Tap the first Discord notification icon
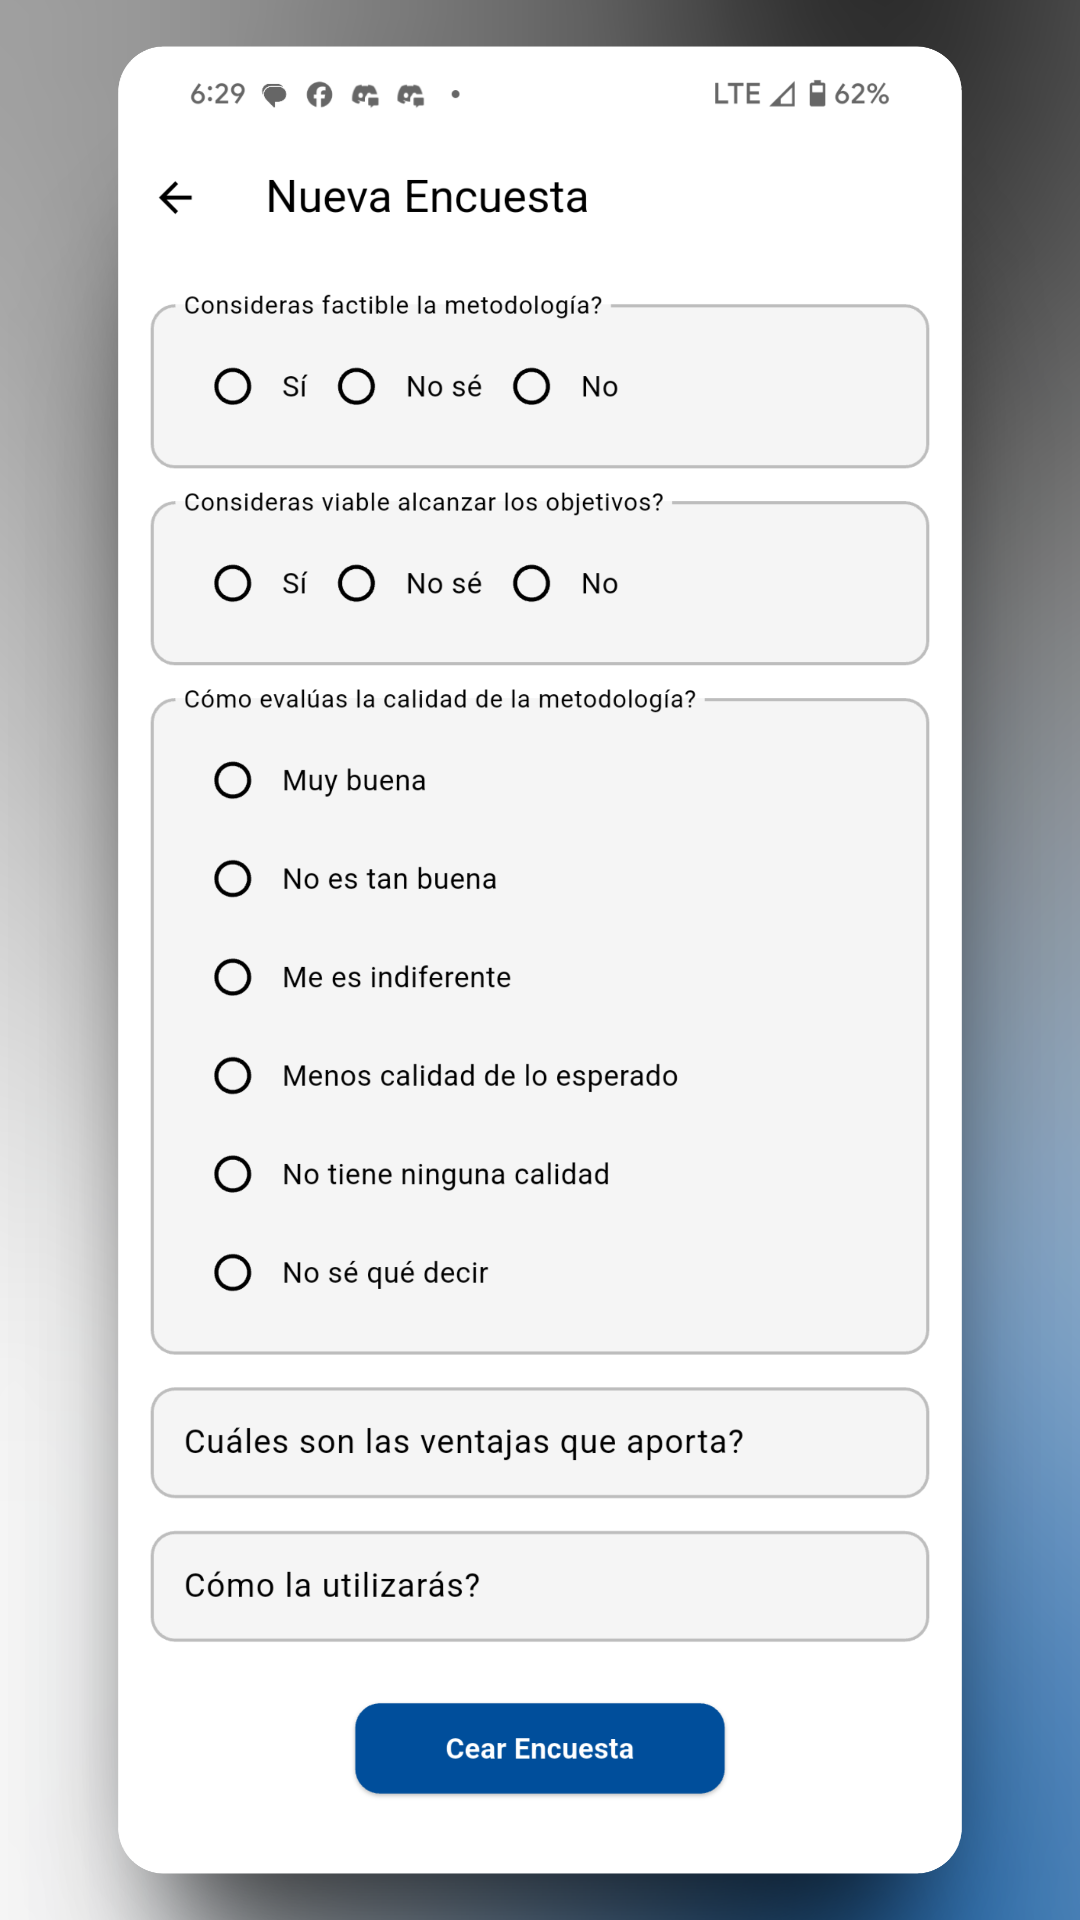The width and height of the screenshot is (1080, 1920). 366,95
